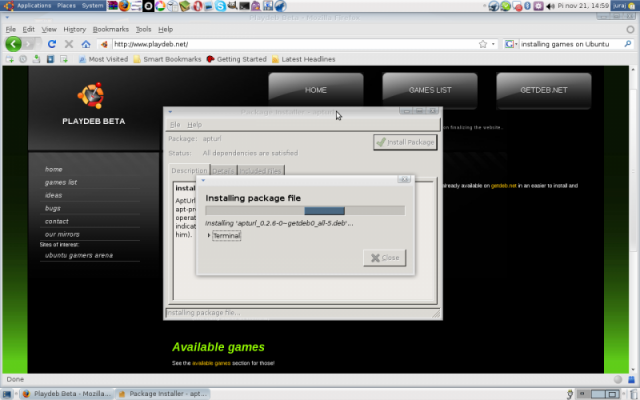
Task: Click the user switcher 'juraj' icon
Action: pyautogui.click(x=625, y=6)
